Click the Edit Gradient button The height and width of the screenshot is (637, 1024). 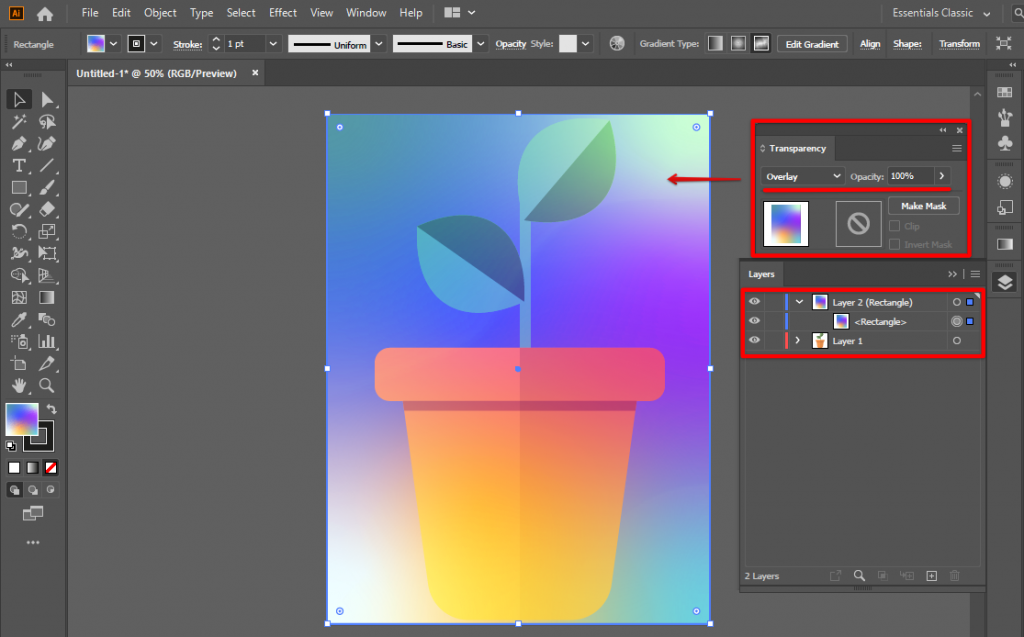(811, 43)
